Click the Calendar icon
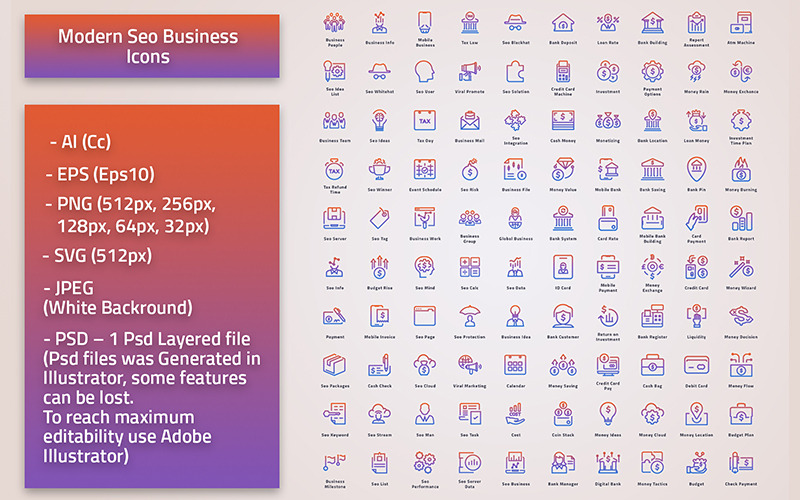The image size is (800, 500). click(515, 366)
